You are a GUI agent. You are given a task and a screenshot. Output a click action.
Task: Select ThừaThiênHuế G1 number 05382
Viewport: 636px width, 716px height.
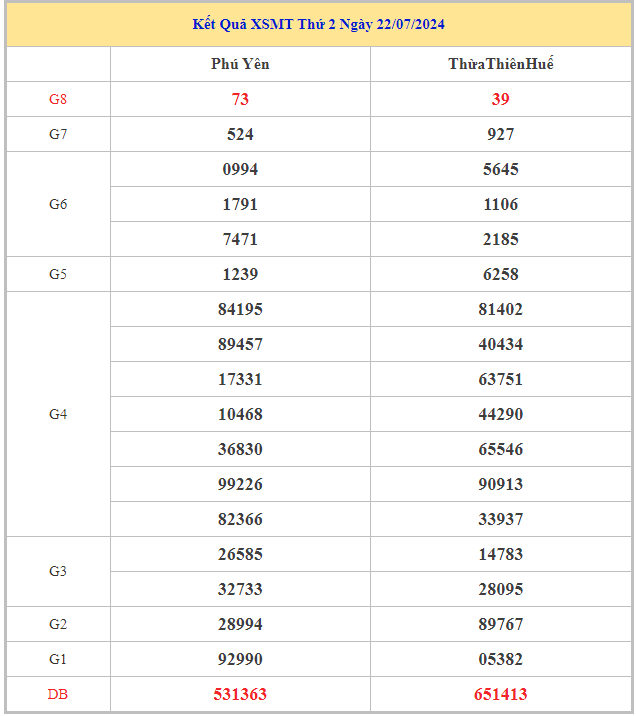[500, 659]
